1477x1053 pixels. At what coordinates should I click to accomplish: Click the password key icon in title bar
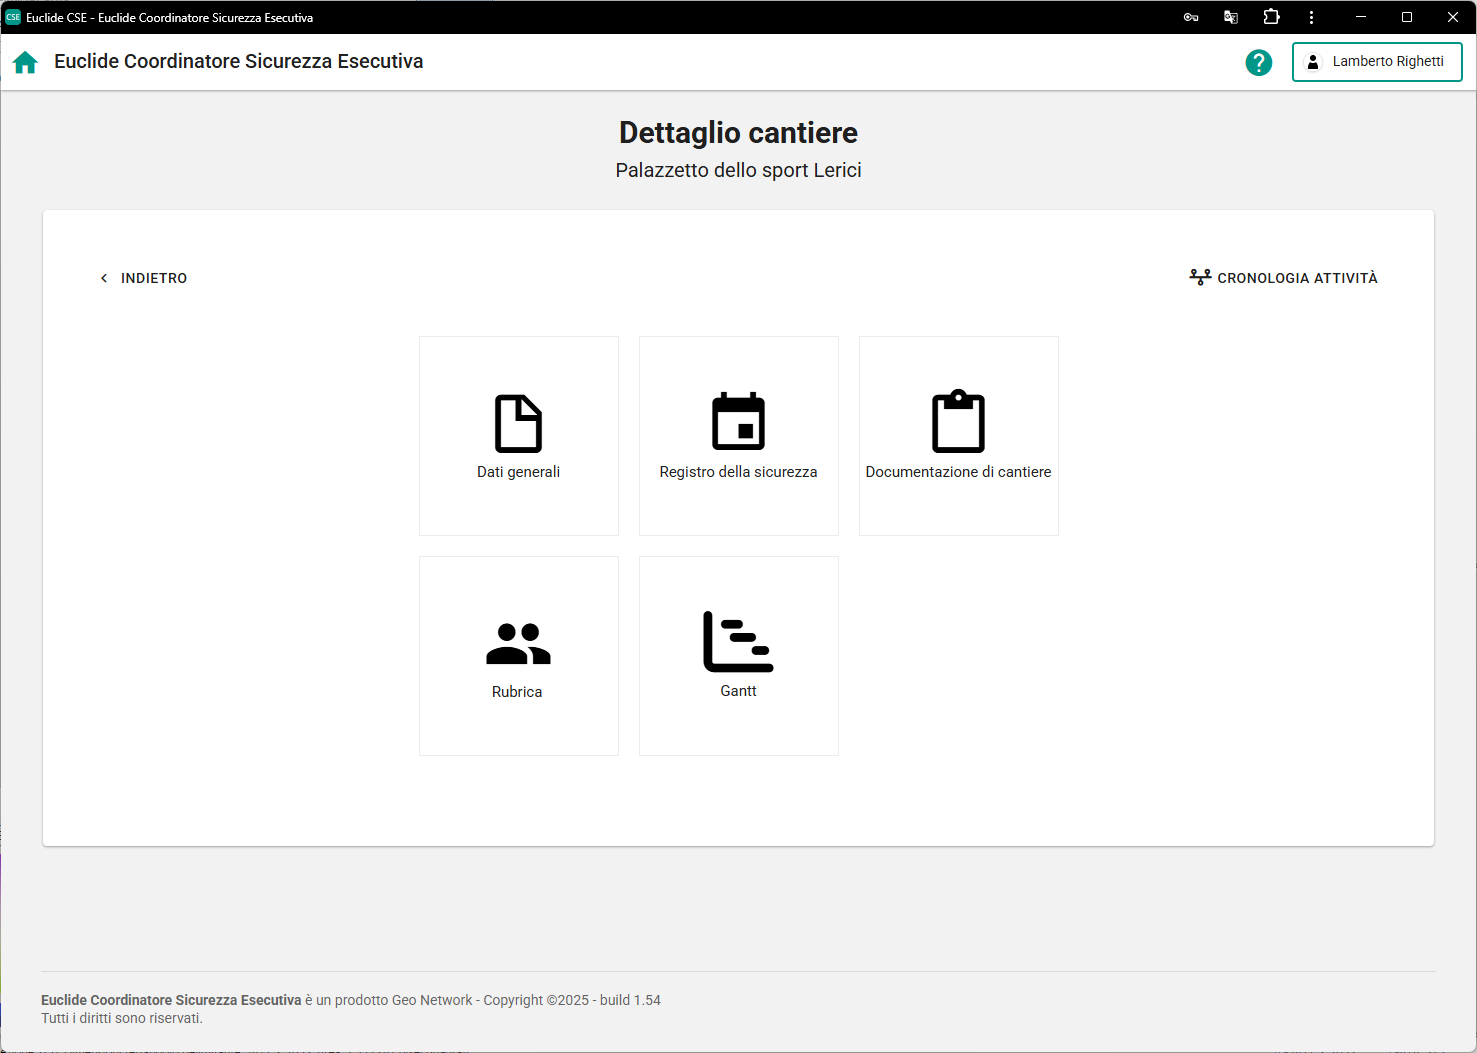tap(1191, 17)
